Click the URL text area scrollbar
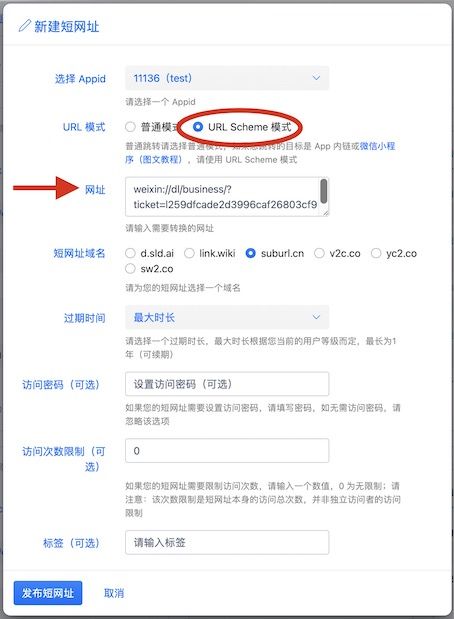The image size is (454, 619). pyautogui.click(x=324, y=191)
